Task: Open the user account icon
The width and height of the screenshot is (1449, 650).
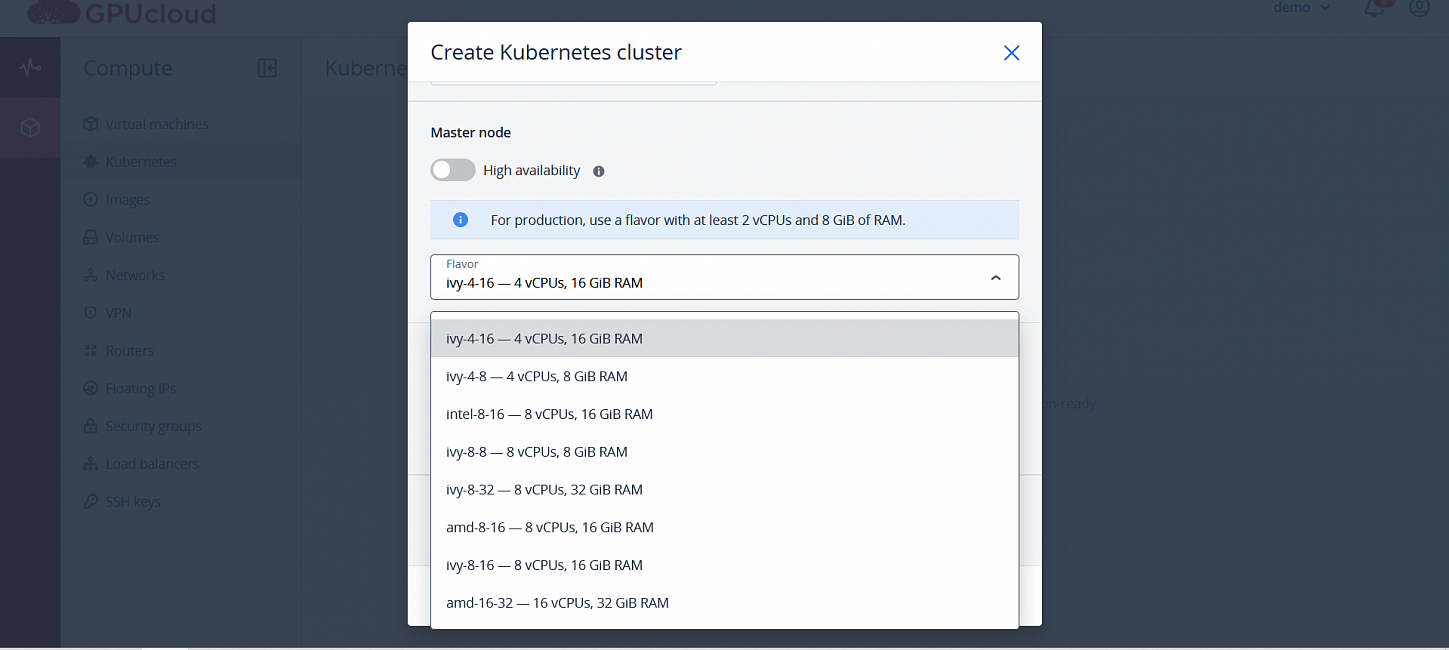Action: pyautogui.click(x=1419, y=8)
